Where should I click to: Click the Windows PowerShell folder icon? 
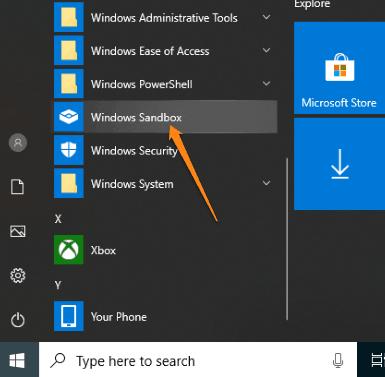pyautogui.click(x=69, y=84)
